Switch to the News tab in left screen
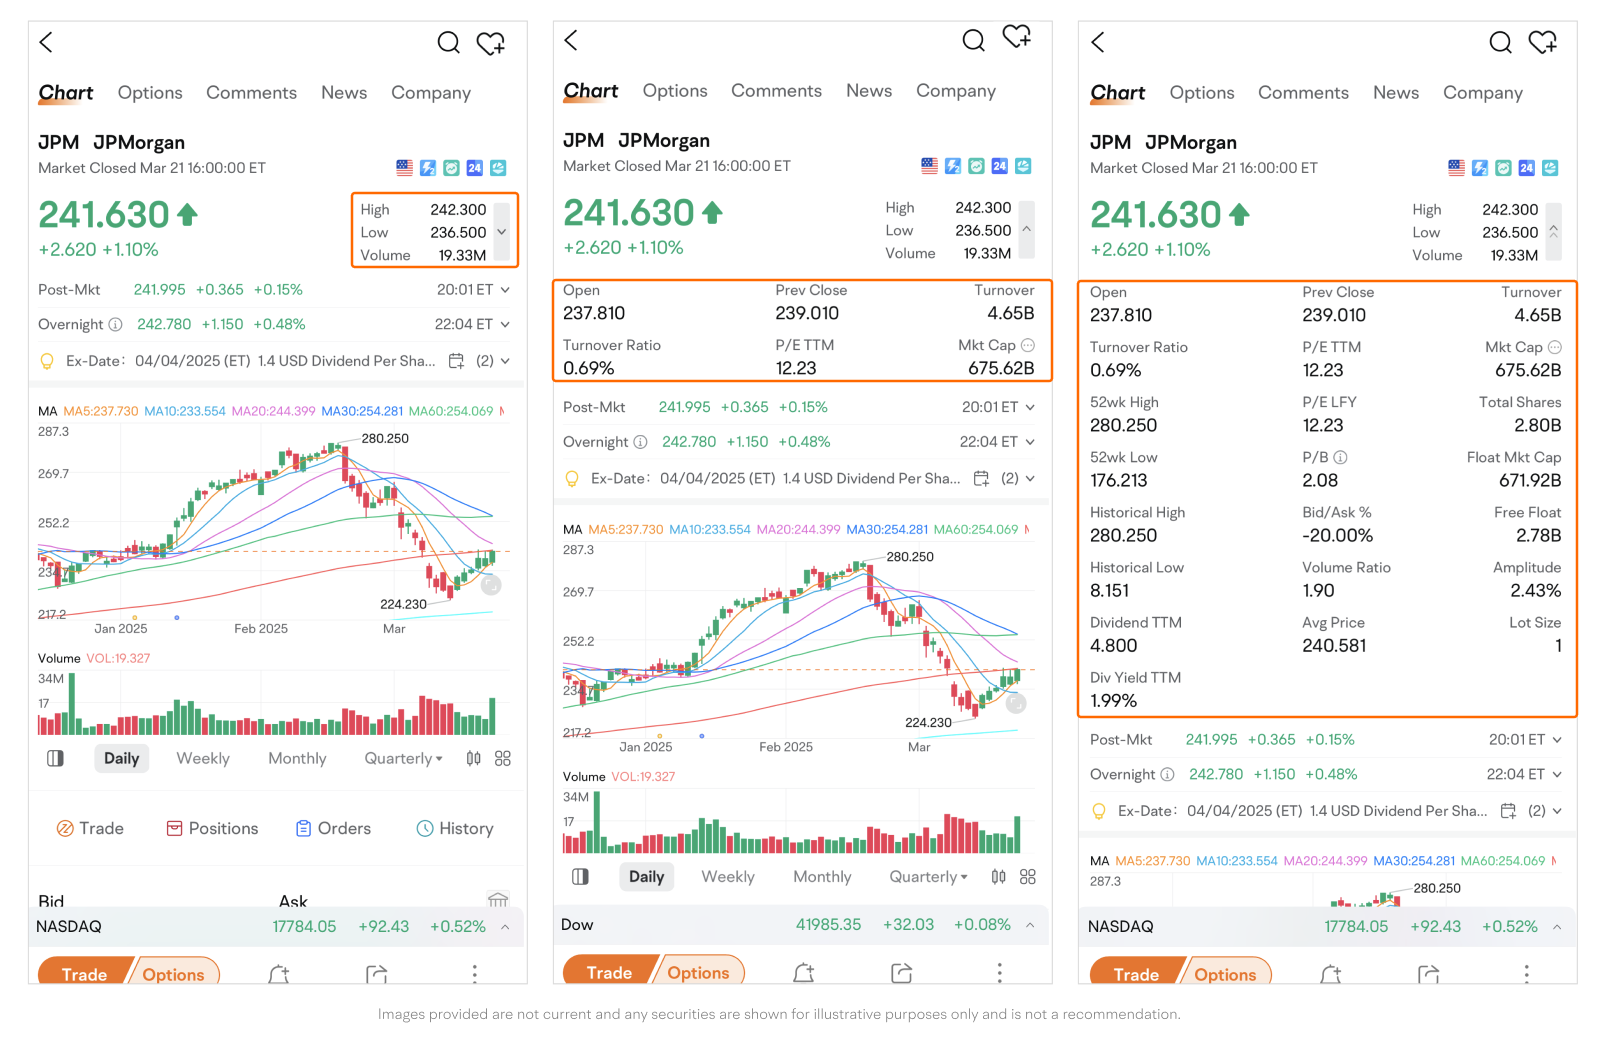Viewport: 1606px width, 1044px height. pos(344,93)
